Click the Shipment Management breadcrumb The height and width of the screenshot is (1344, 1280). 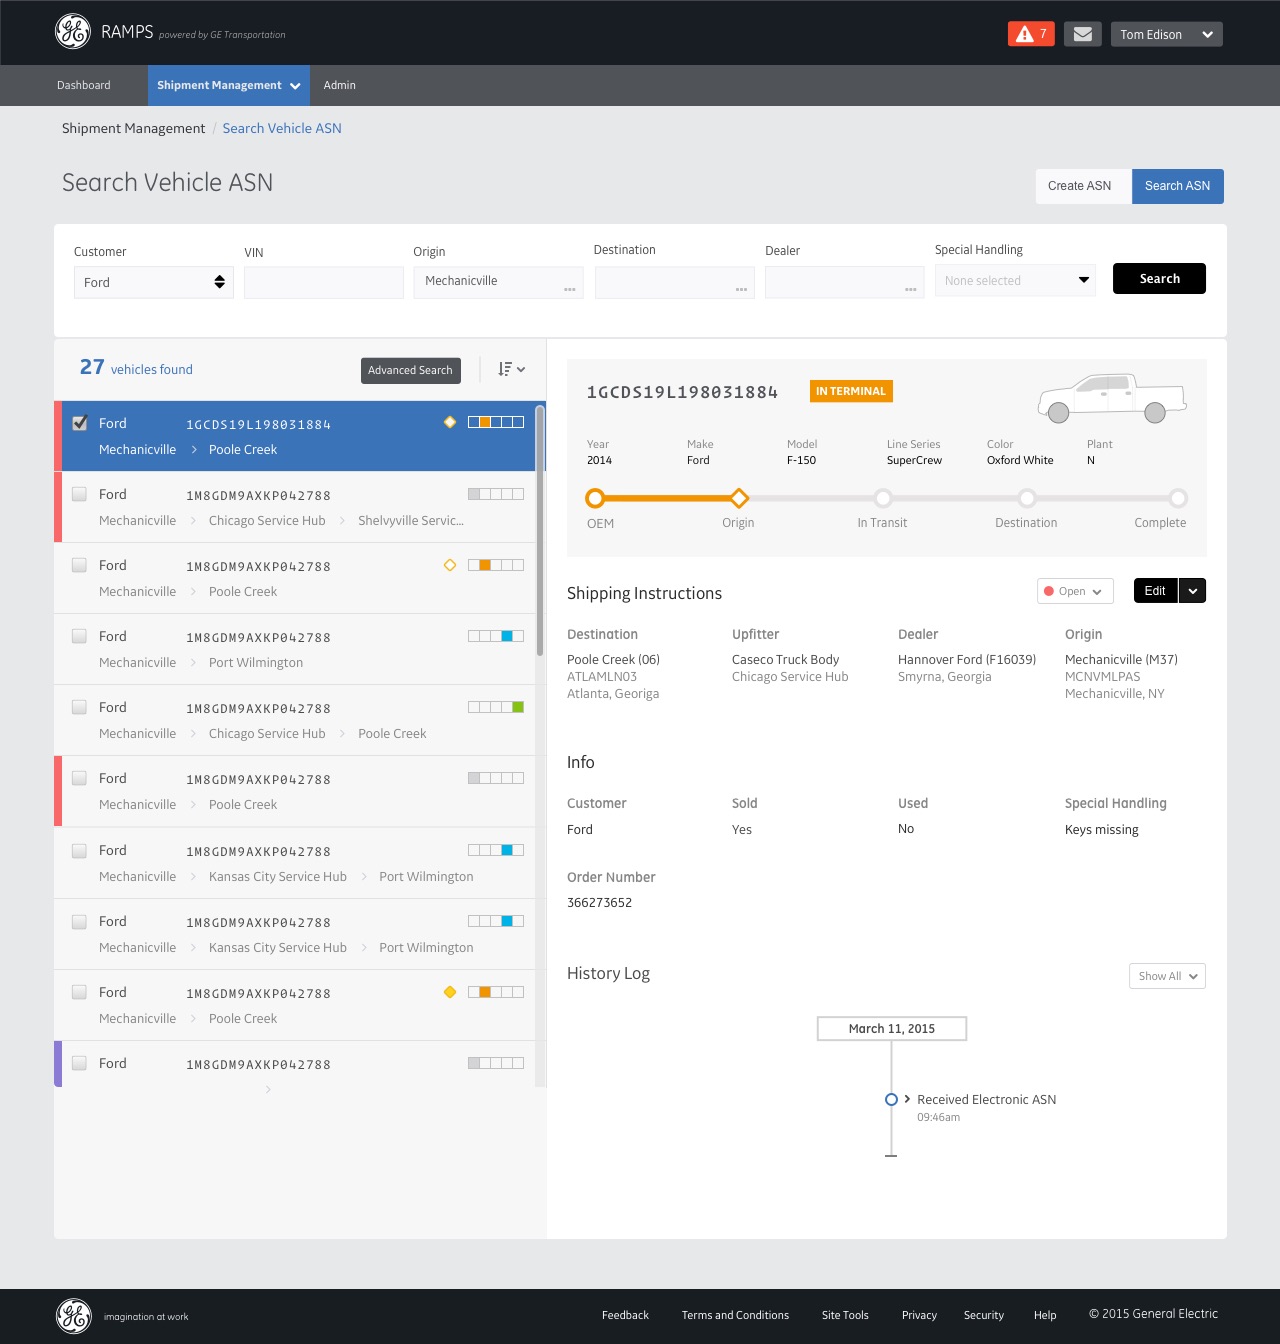pos(133,128)
